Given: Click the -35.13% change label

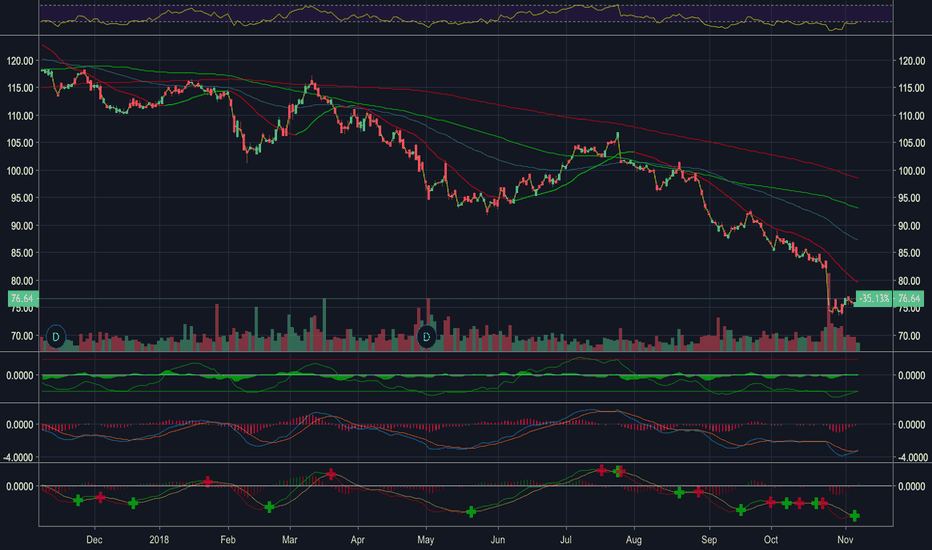Looking at the screenshot, I should click(874, 298).
